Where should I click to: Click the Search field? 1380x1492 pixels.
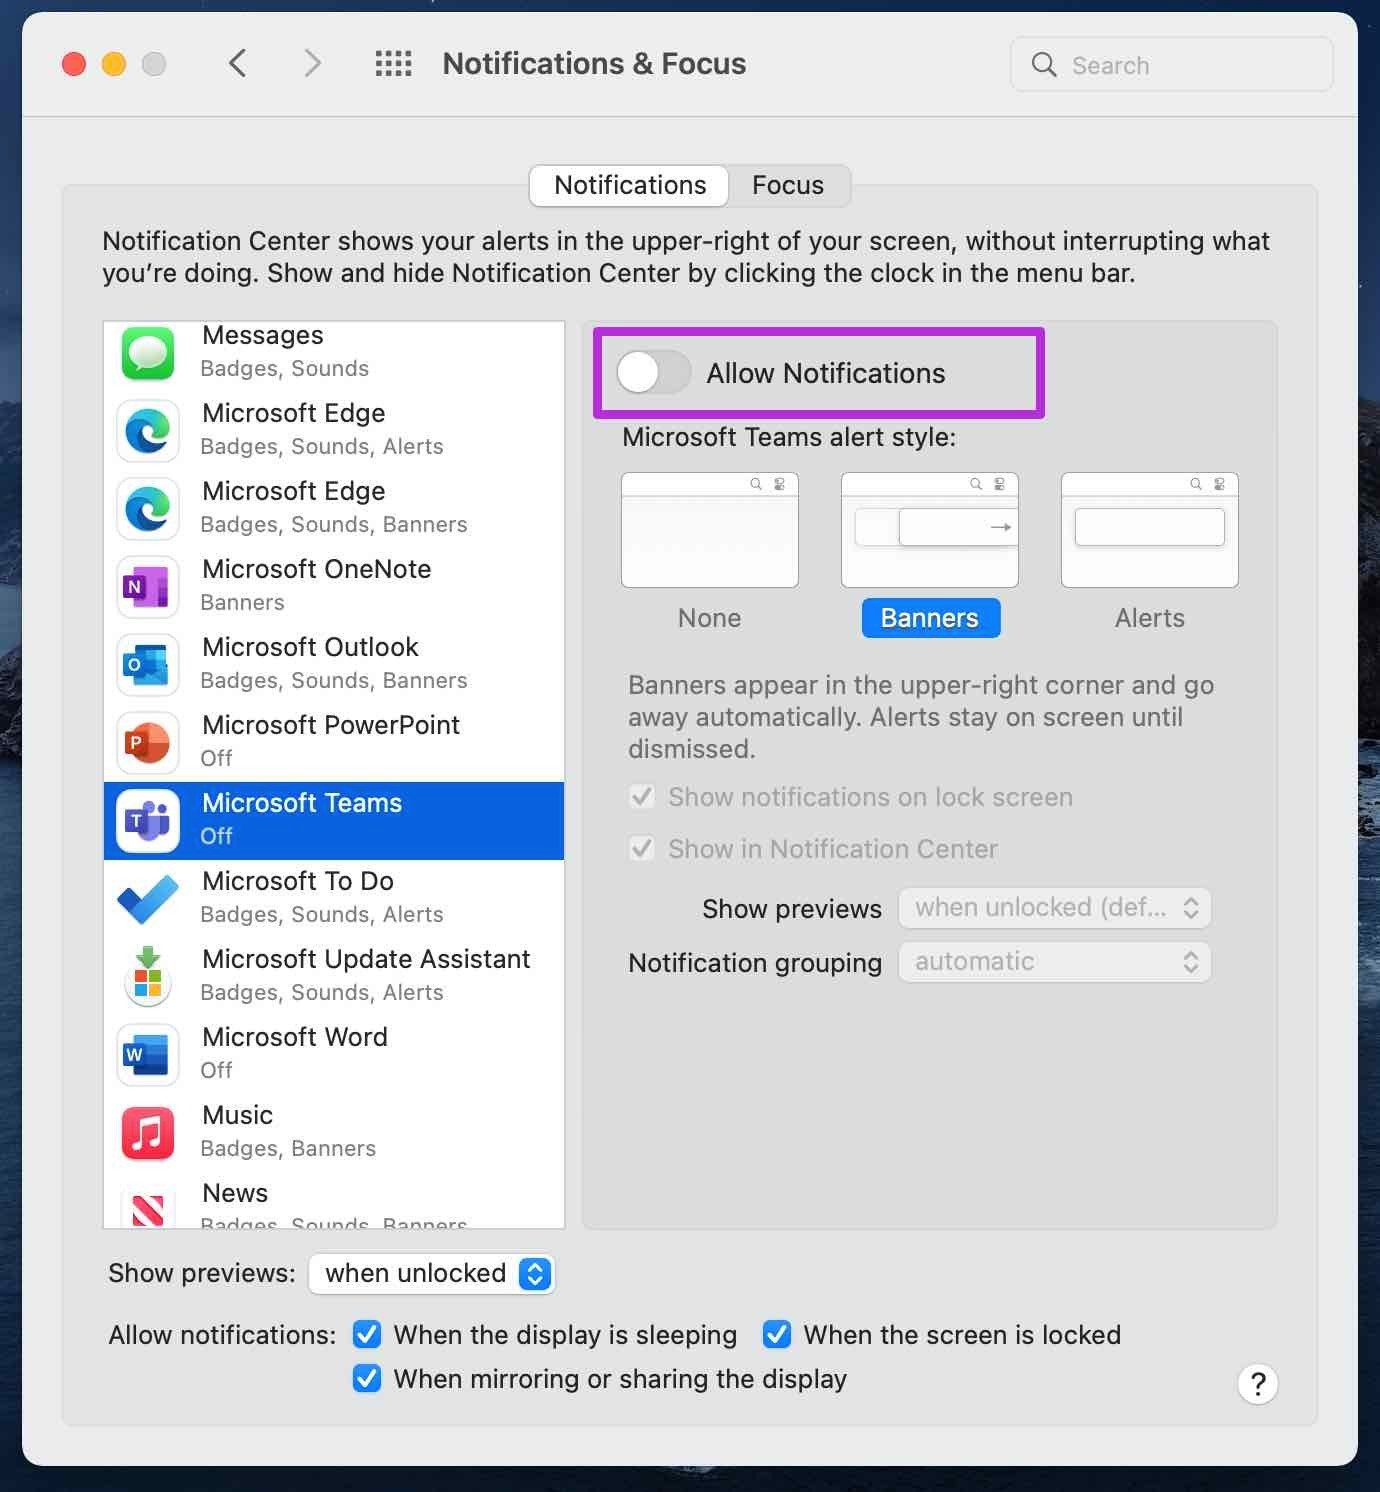click(1171, 65)
